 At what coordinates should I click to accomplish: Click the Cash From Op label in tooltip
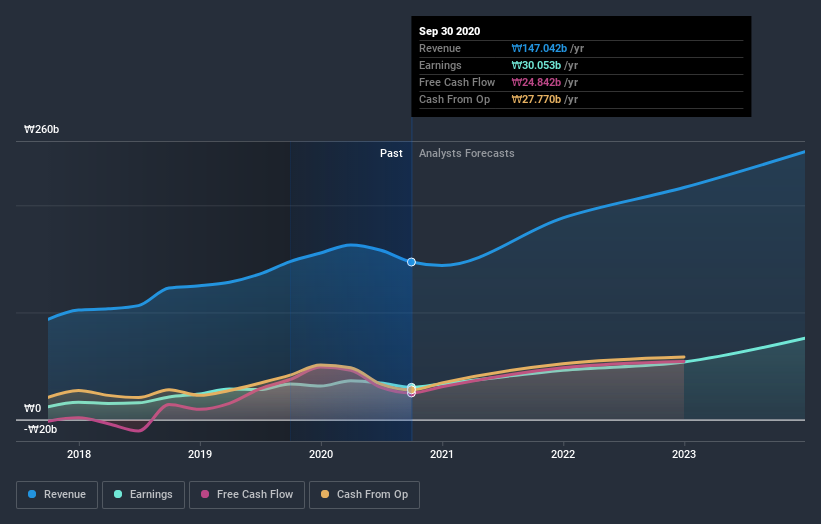click(454, 99)
